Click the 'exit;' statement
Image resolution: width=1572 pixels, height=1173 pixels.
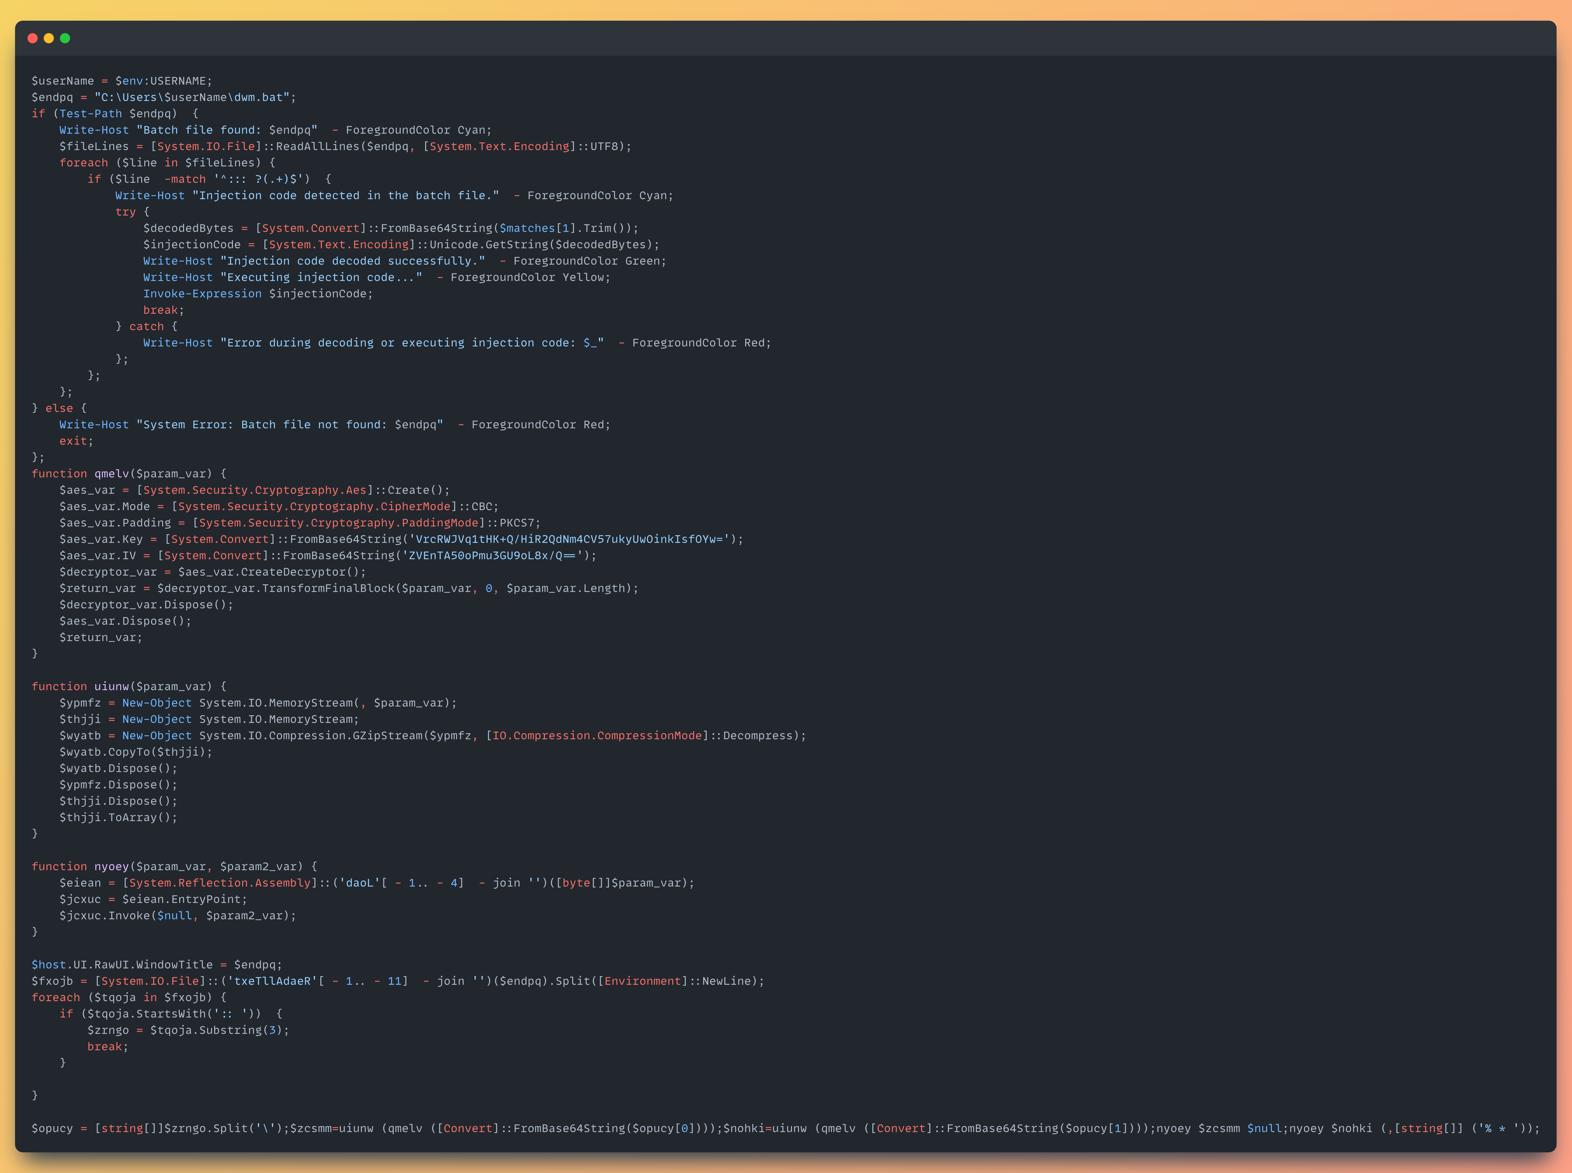(76, 441)
